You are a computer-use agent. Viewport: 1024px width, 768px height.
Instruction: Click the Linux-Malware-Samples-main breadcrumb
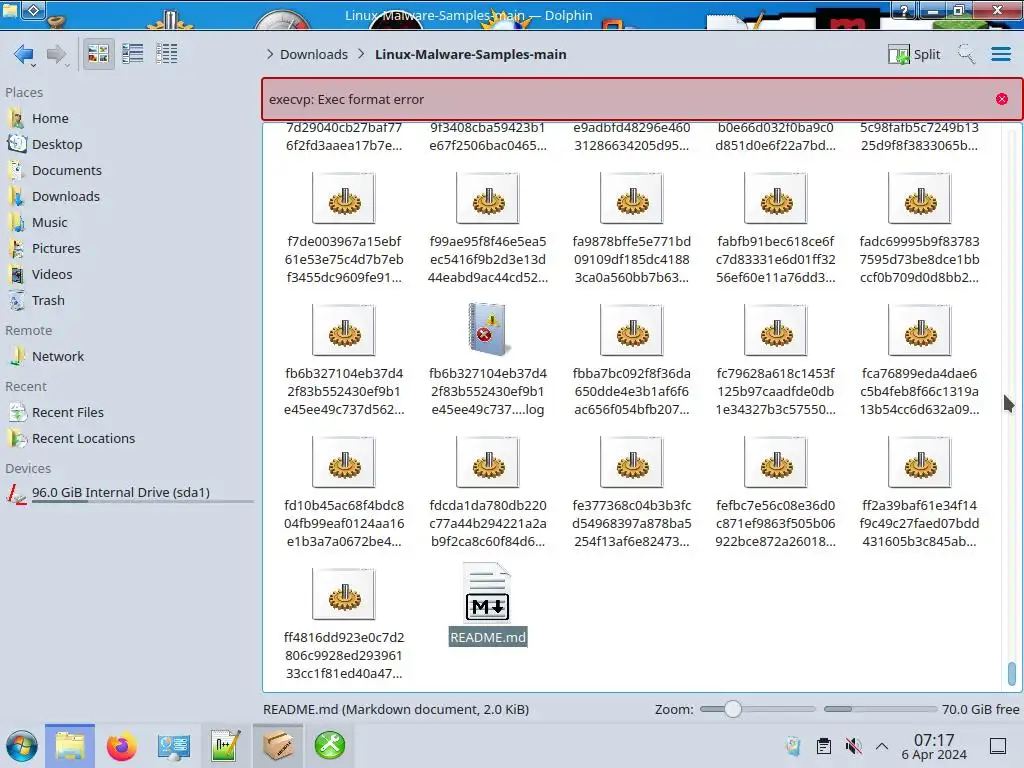pyautogui.click(x=470, y=54)
